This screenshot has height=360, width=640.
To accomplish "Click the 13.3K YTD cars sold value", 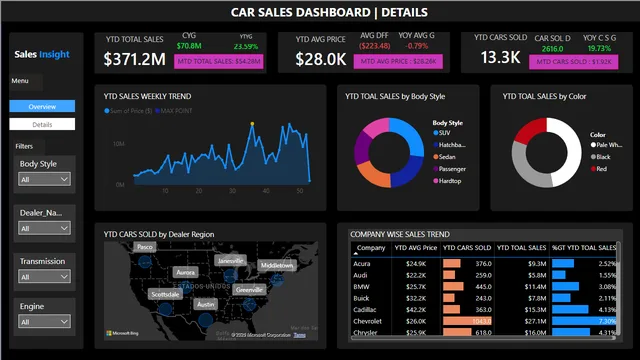I will [x=500, y=58].
